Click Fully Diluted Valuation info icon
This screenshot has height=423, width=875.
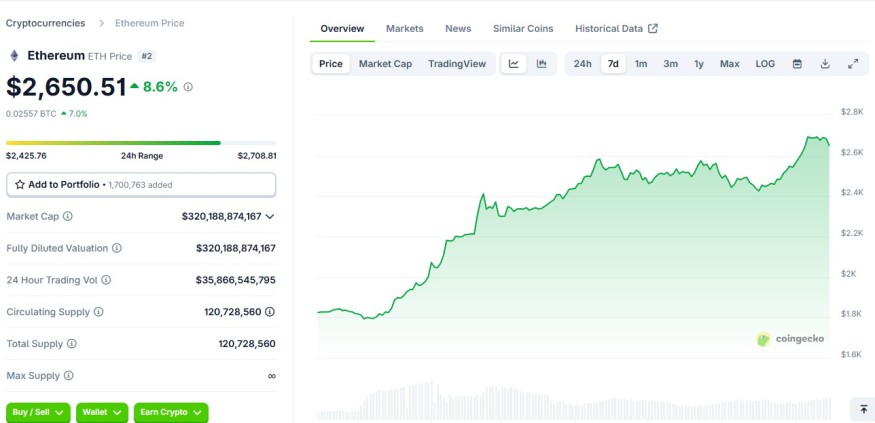tap(117, 248)
